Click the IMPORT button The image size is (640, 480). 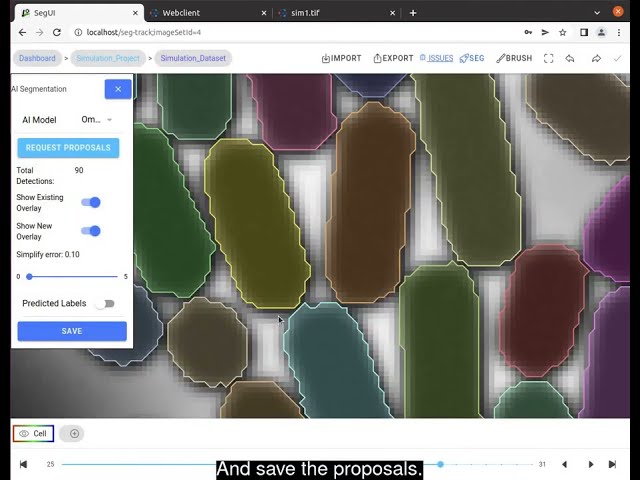click(341, 58)
